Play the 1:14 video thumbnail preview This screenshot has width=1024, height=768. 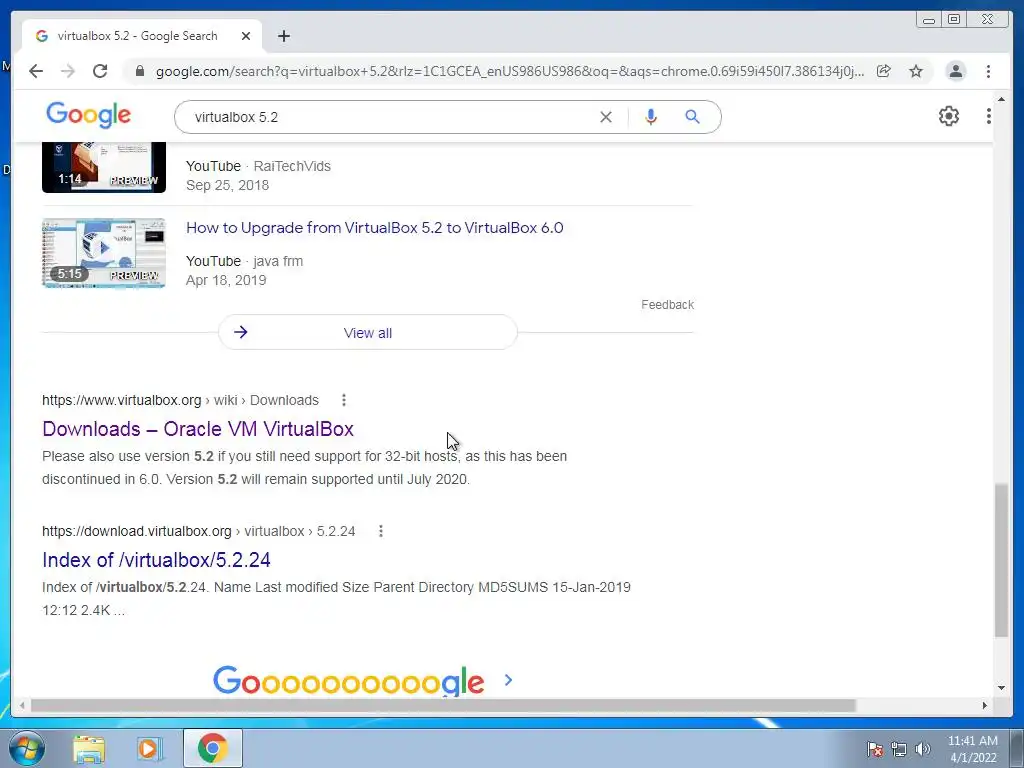click(x=104, y=168)
